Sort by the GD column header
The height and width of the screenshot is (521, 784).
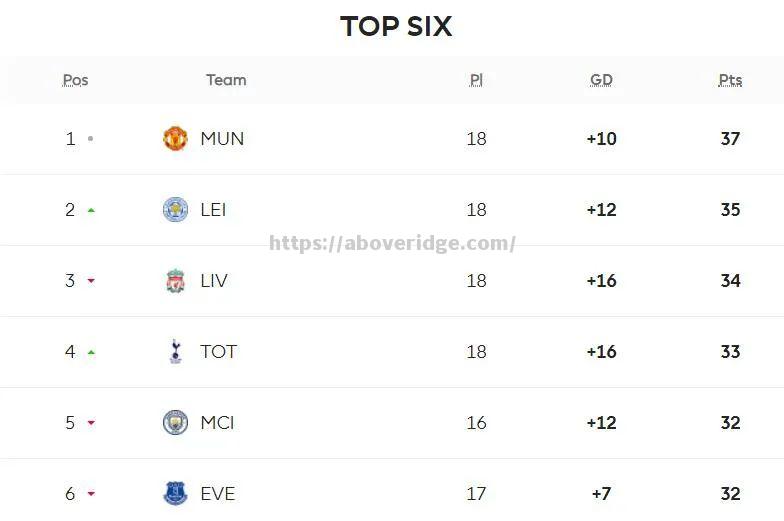tap(601, 80)
